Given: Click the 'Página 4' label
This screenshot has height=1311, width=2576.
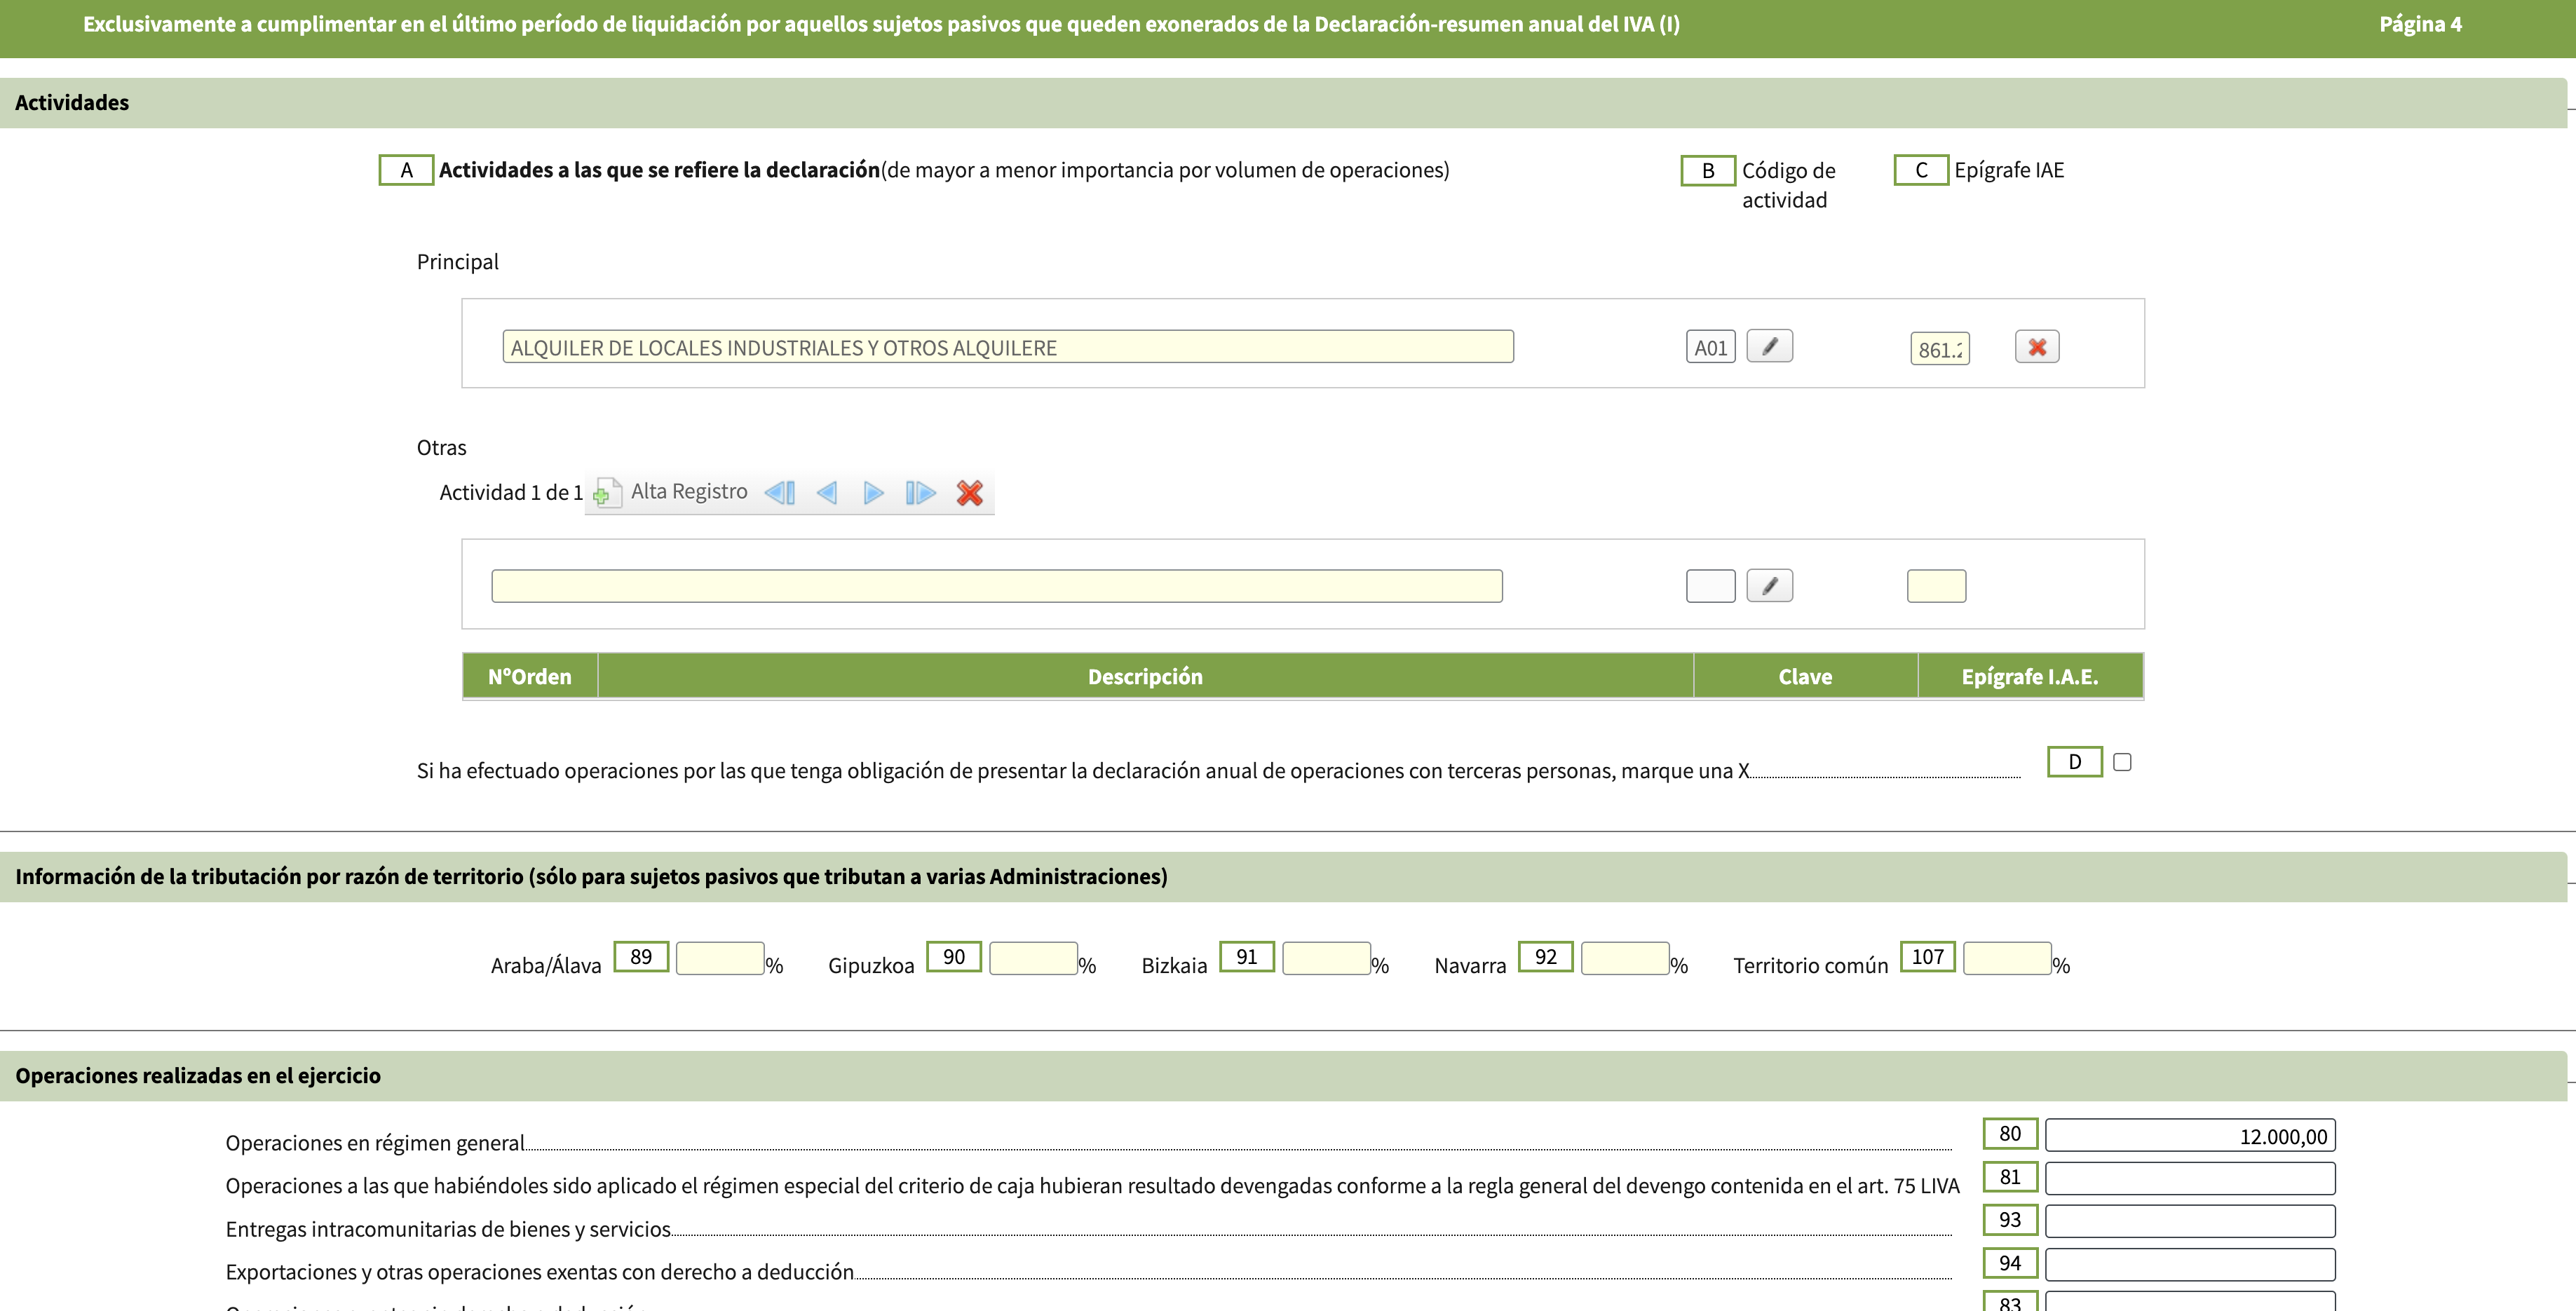Looking at the screenshot, I should pyautogui.click(x=2420, y=24).
